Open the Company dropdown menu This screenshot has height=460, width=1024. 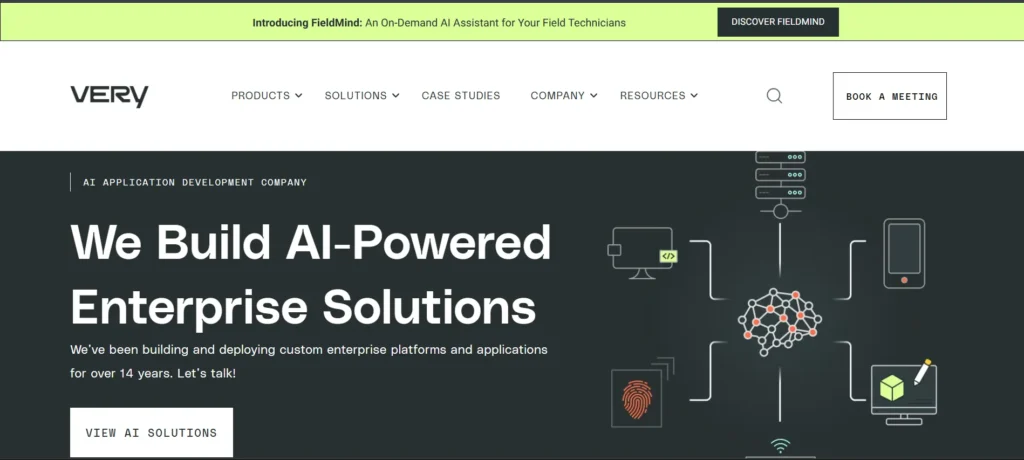[x=563, y=96]
